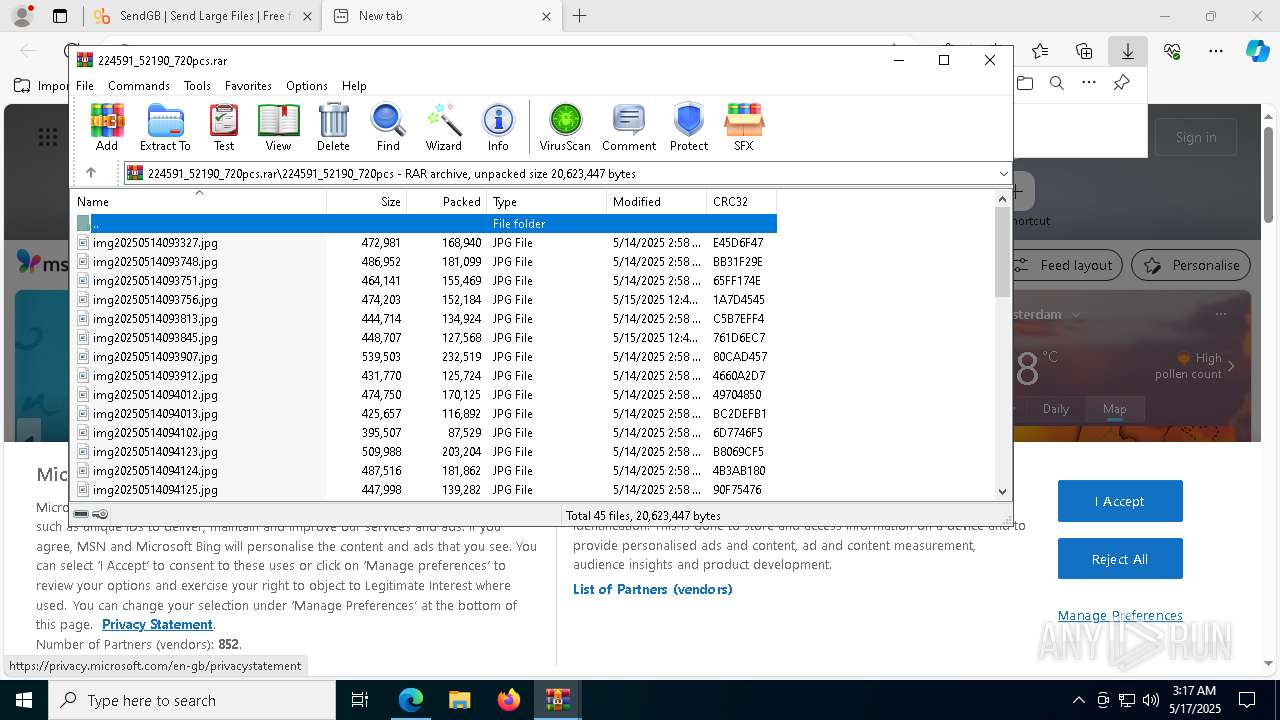Select file img20250514093748.jpg
Image resolution: width=1280 pixels, height=720 pixels.
pyautogui.click(x=425, y=262)
